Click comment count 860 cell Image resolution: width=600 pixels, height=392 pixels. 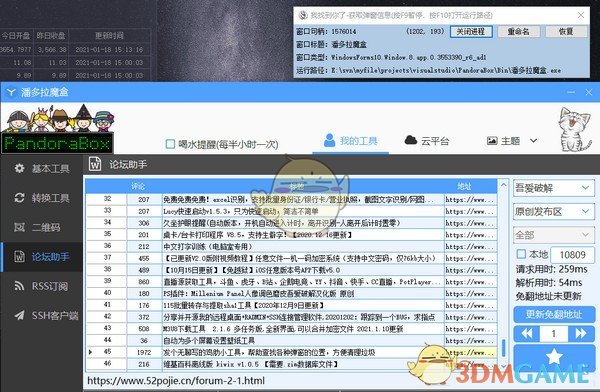tap(144, 282)
